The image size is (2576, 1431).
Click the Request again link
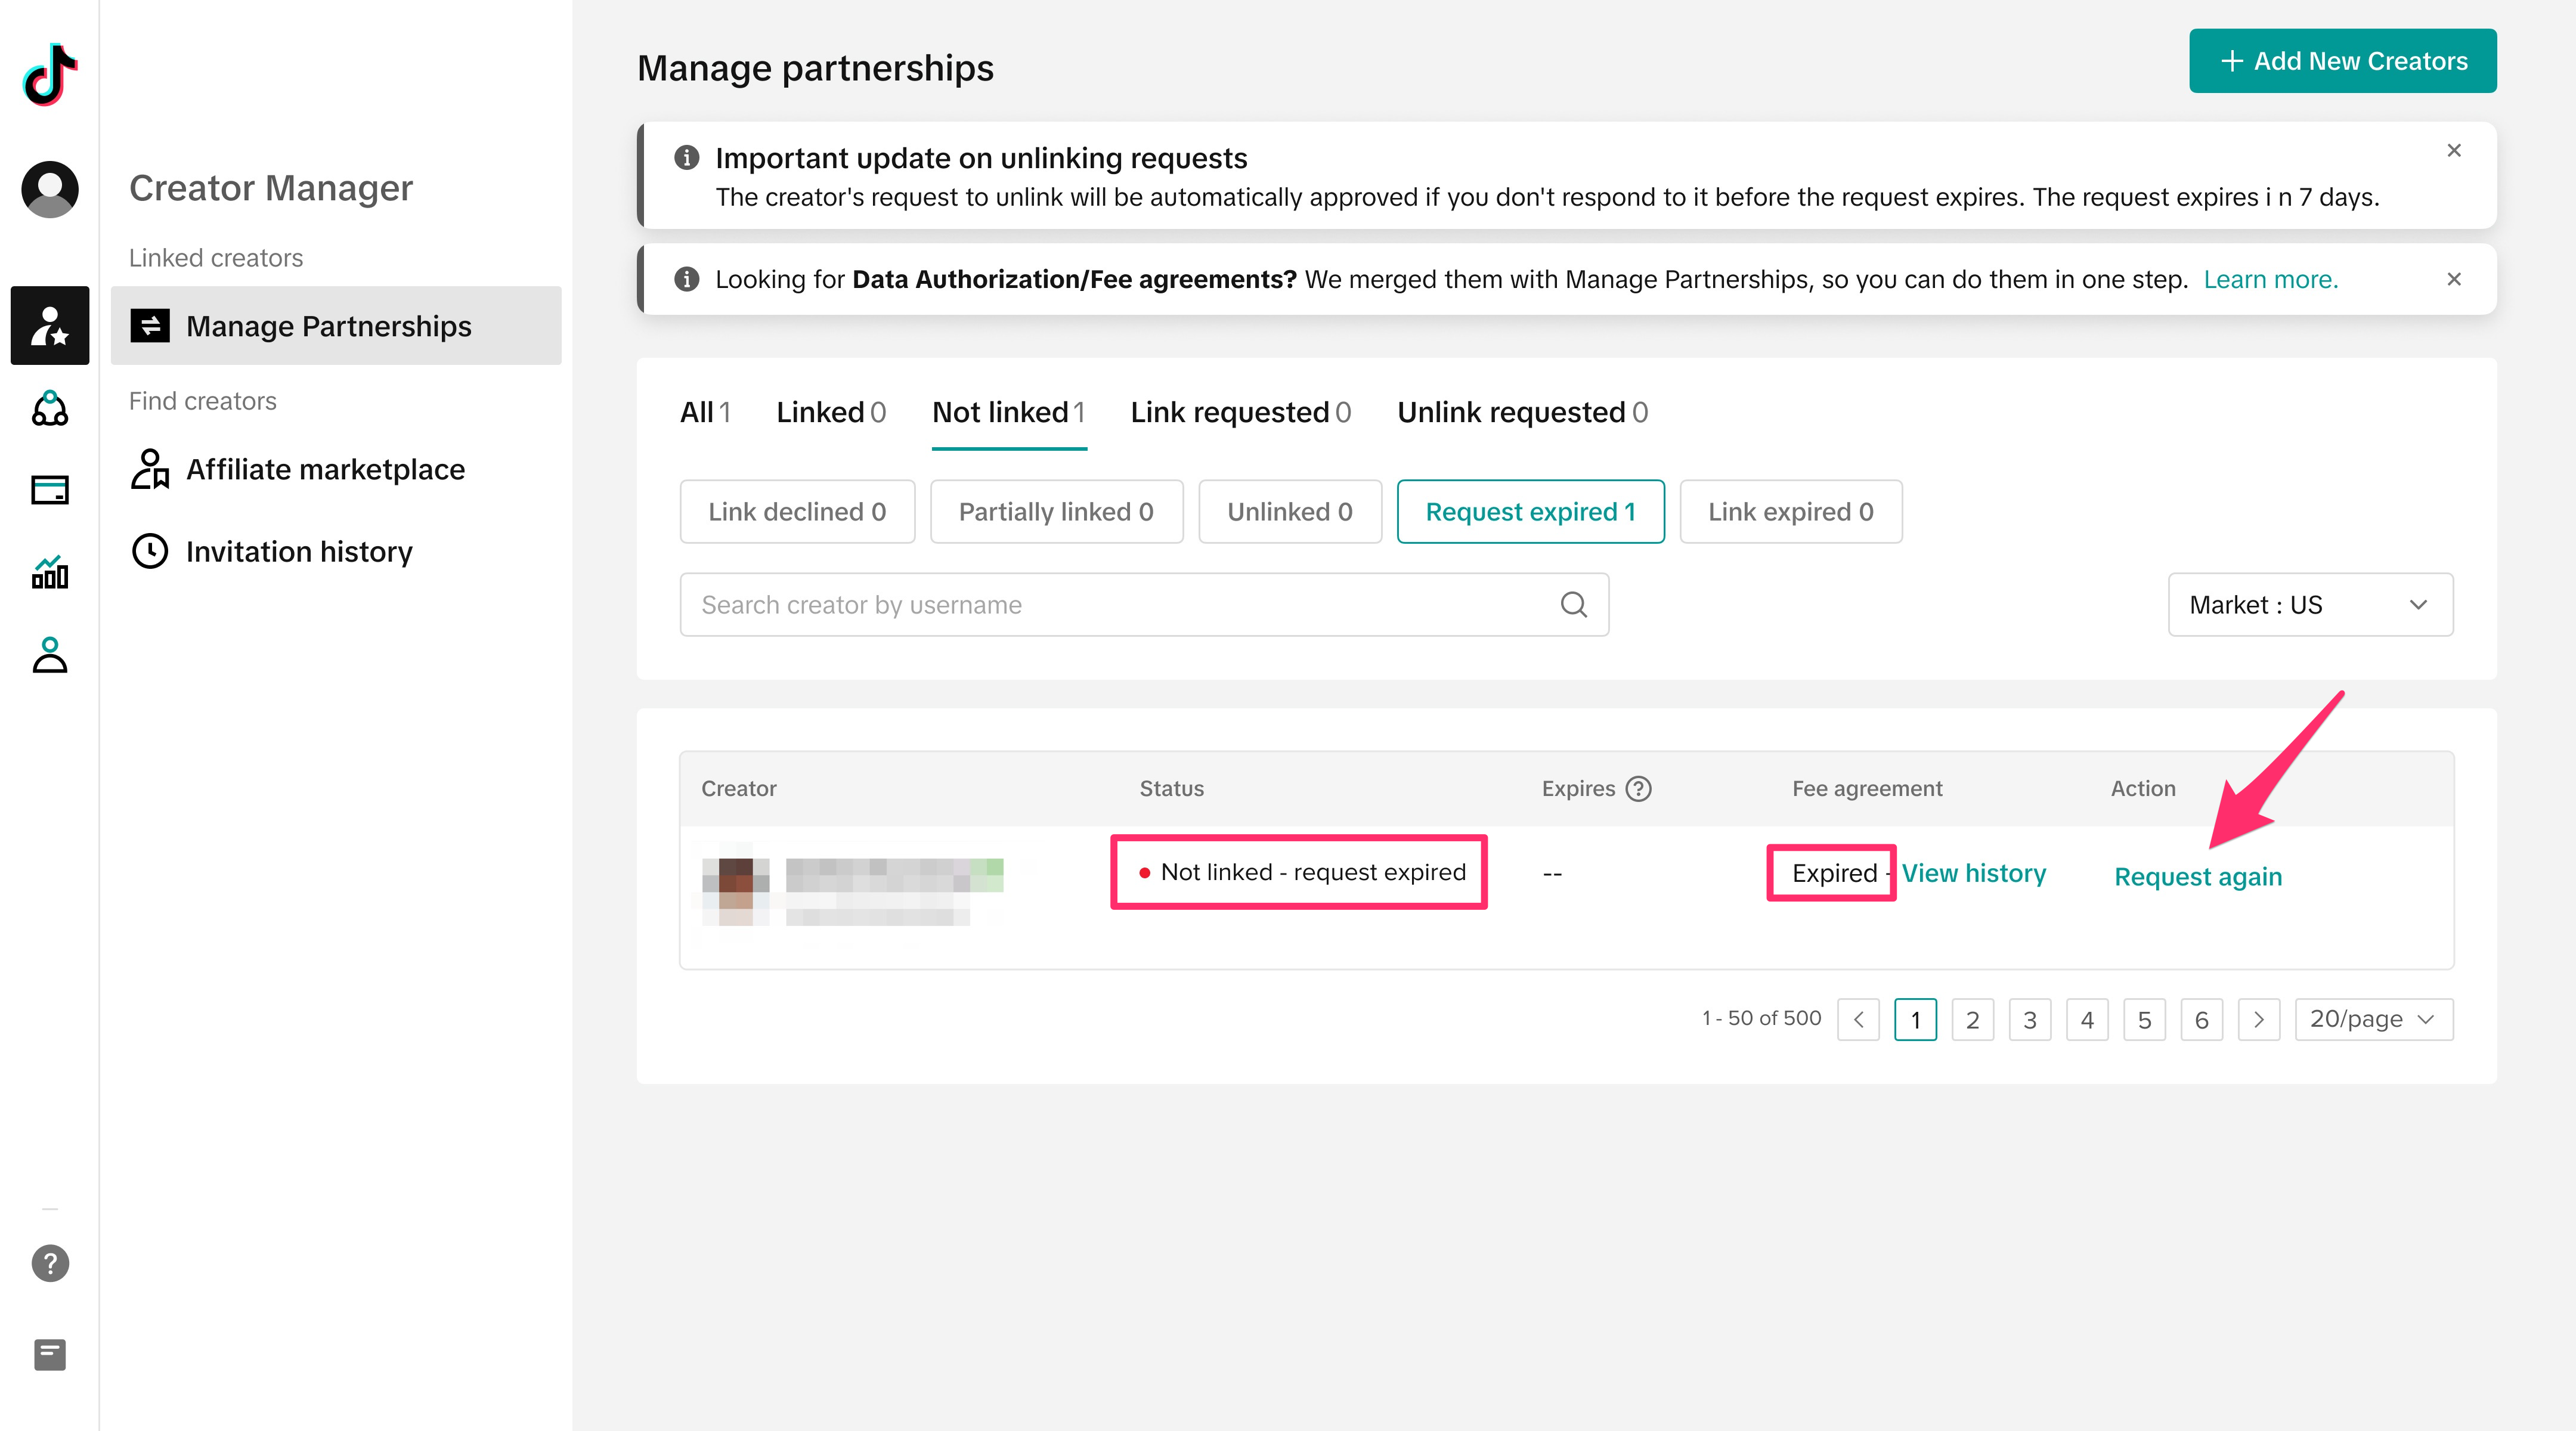point(2197,877)
